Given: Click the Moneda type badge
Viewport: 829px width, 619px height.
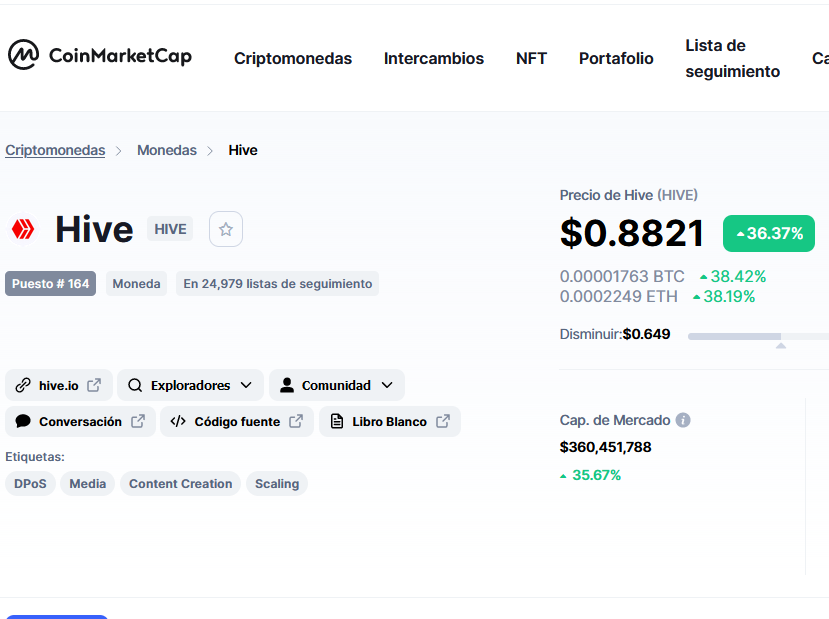Looking at the screenshot, I should (136, 283).
